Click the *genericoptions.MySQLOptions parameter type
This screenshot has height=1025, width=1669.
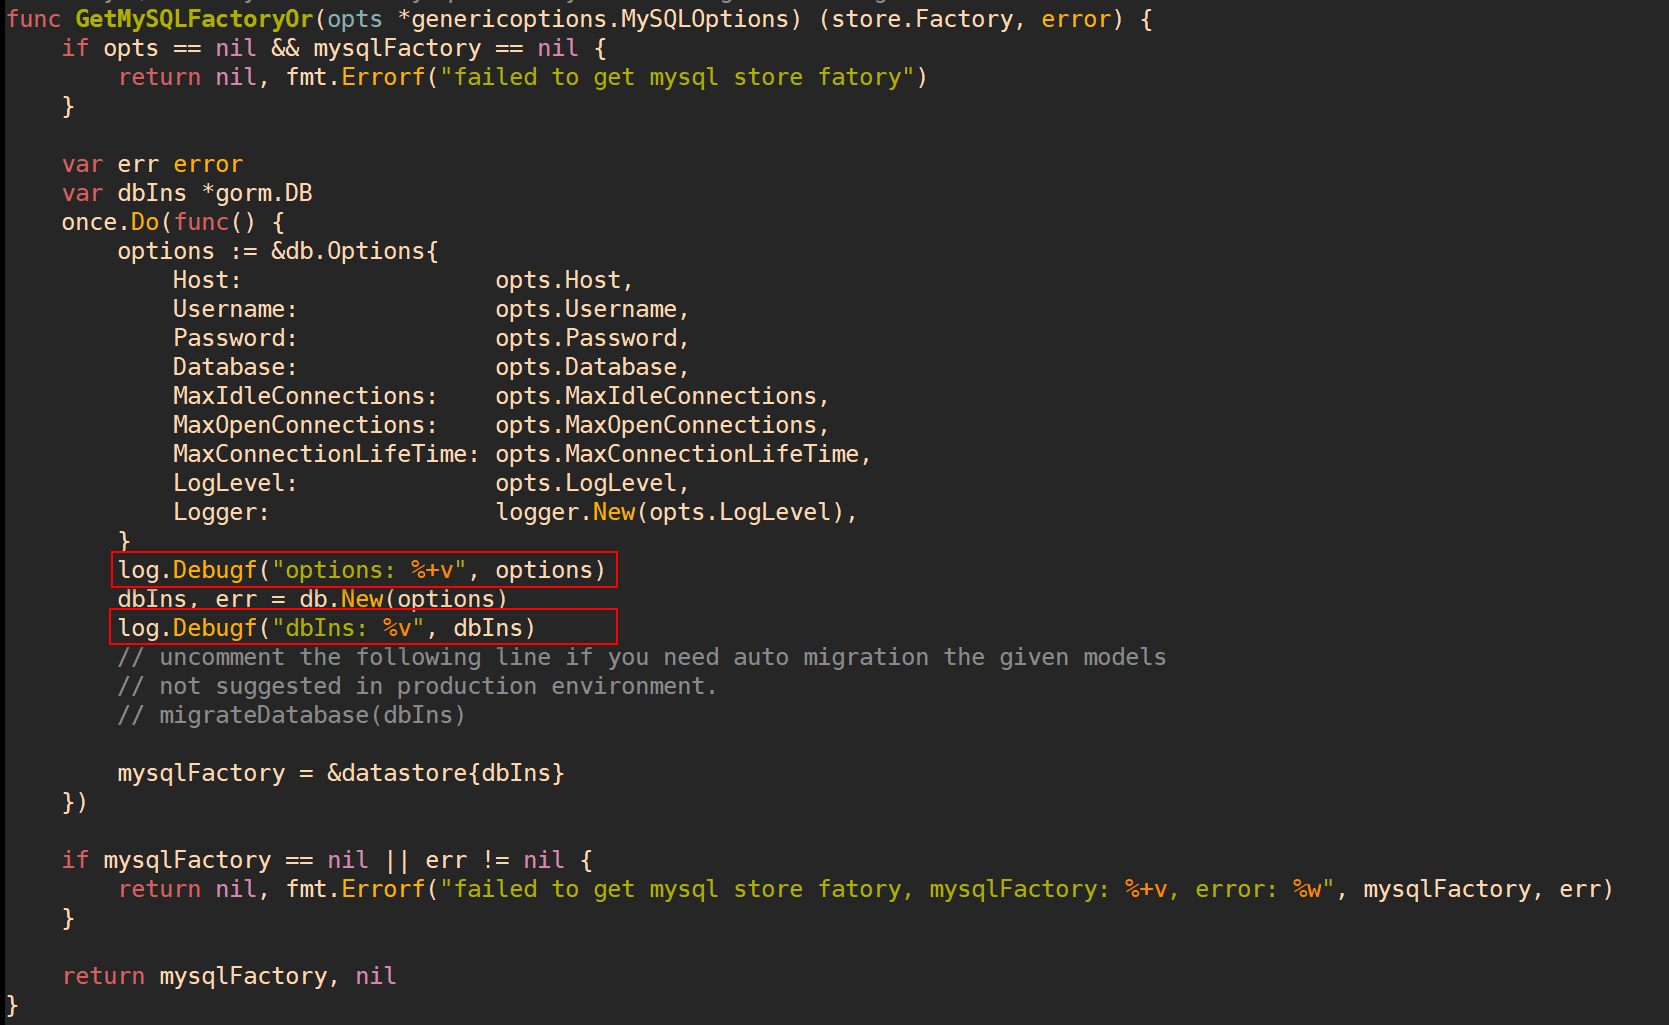(x=593, y=19)
